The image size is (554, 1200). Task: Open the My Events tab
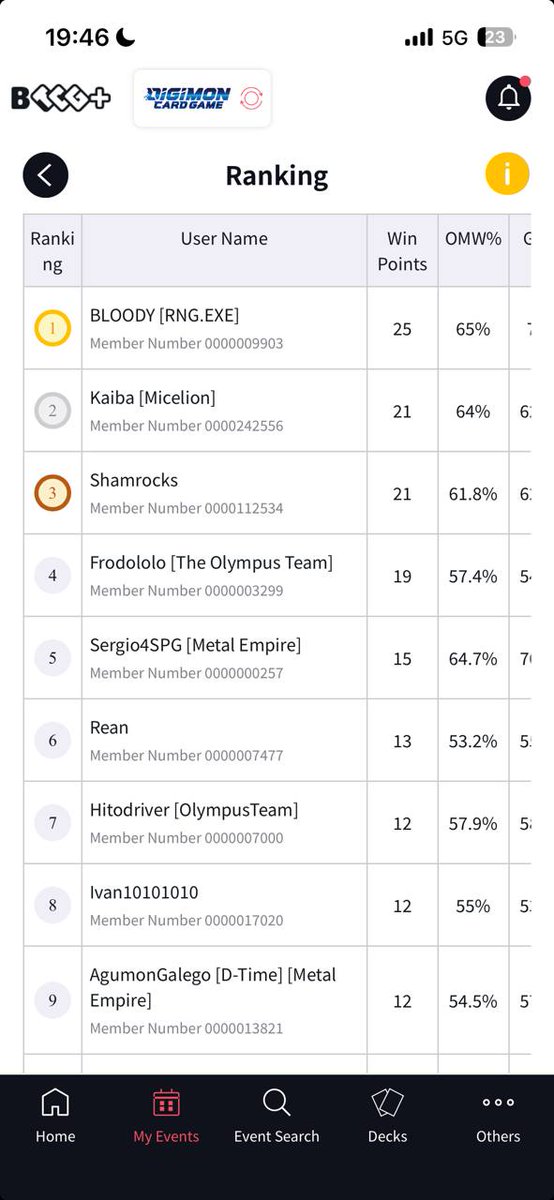(166, 1116)
